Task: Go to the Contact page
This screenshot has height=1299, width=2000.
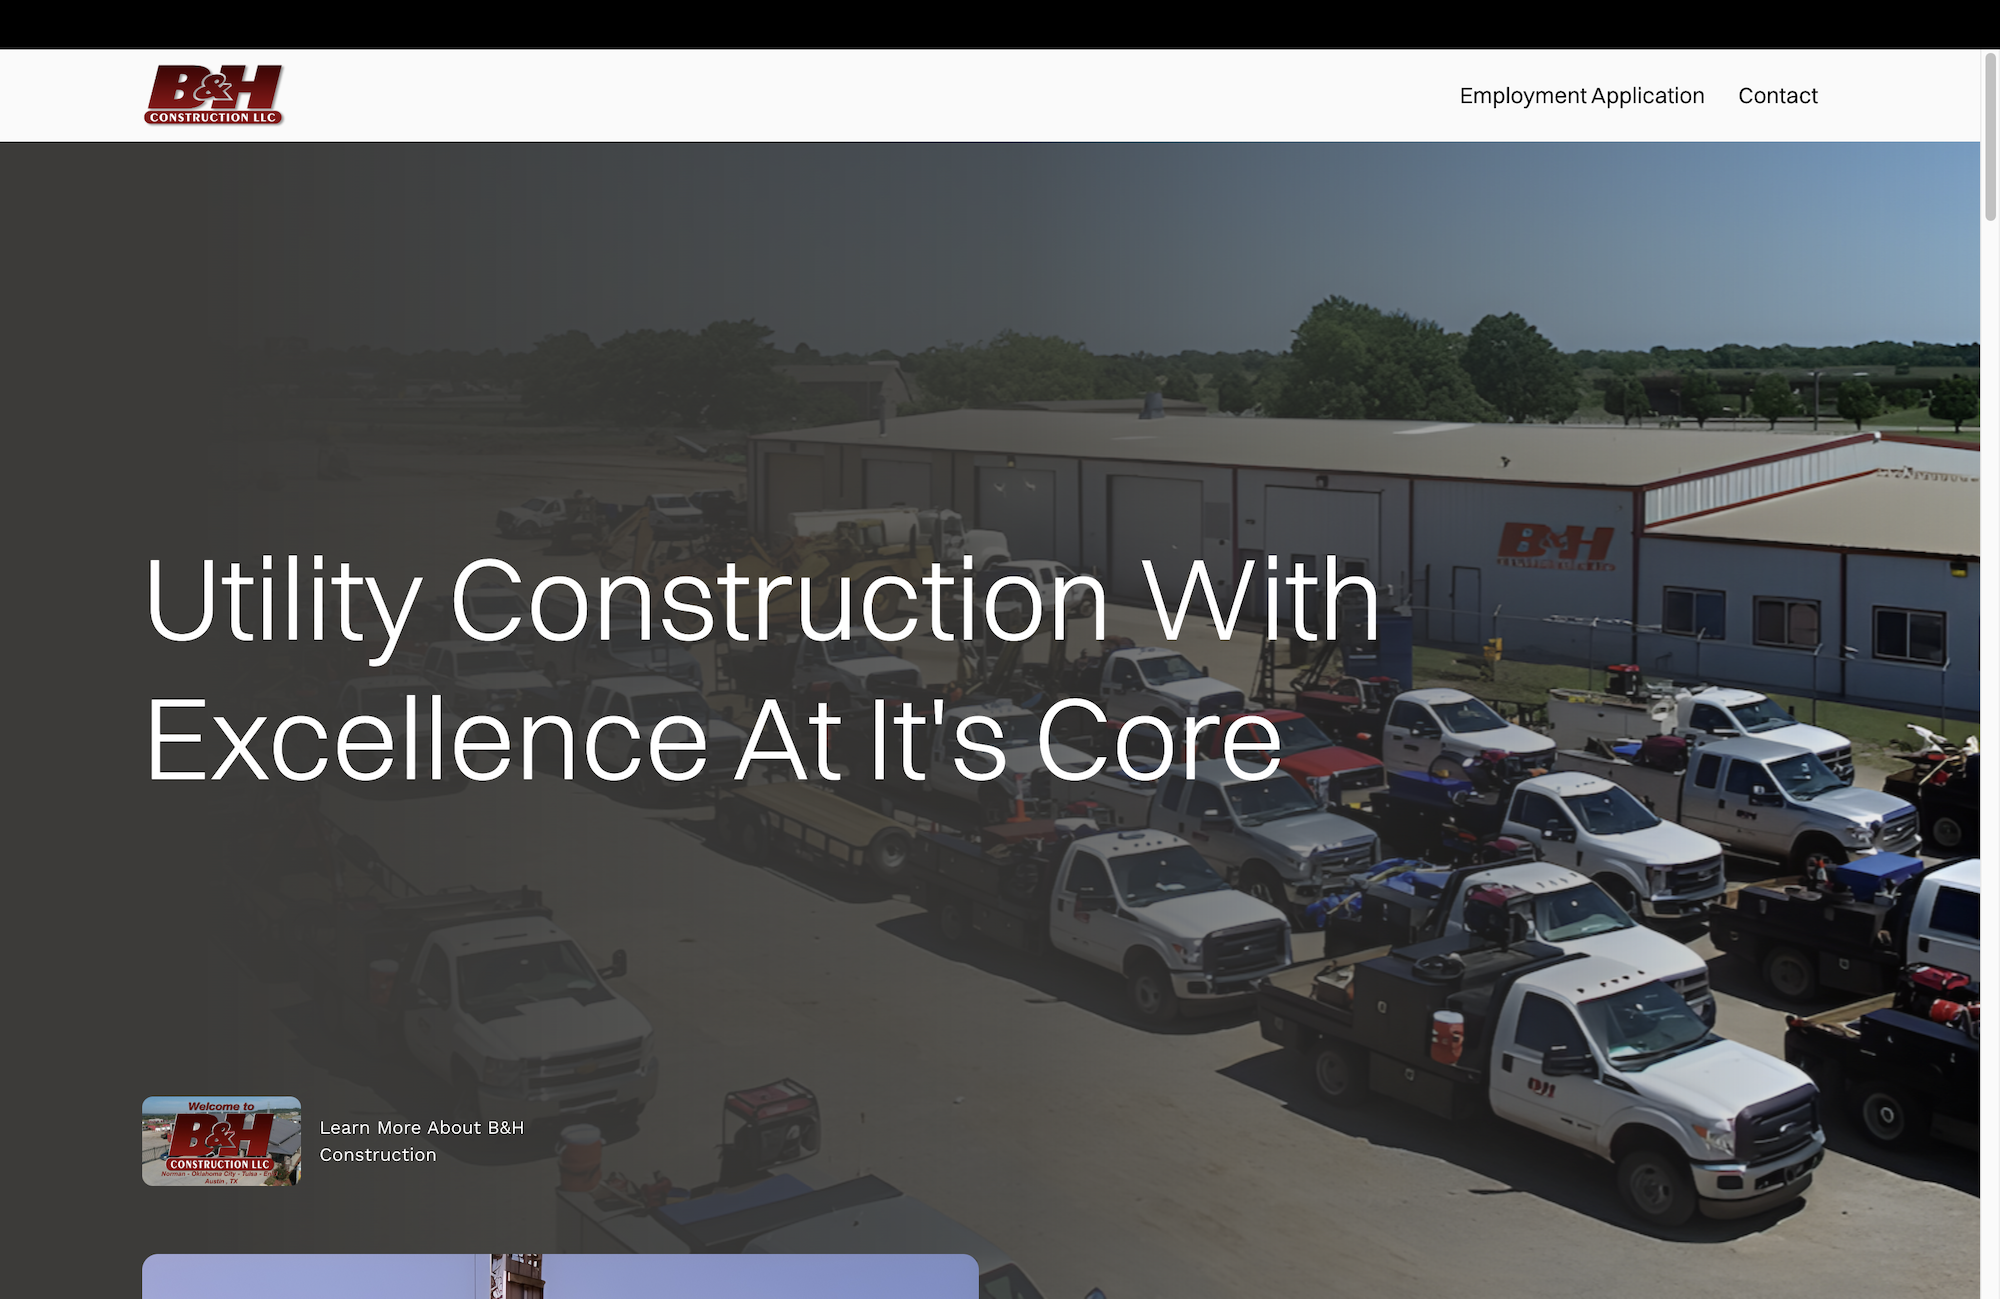Action: (1777, 96)
